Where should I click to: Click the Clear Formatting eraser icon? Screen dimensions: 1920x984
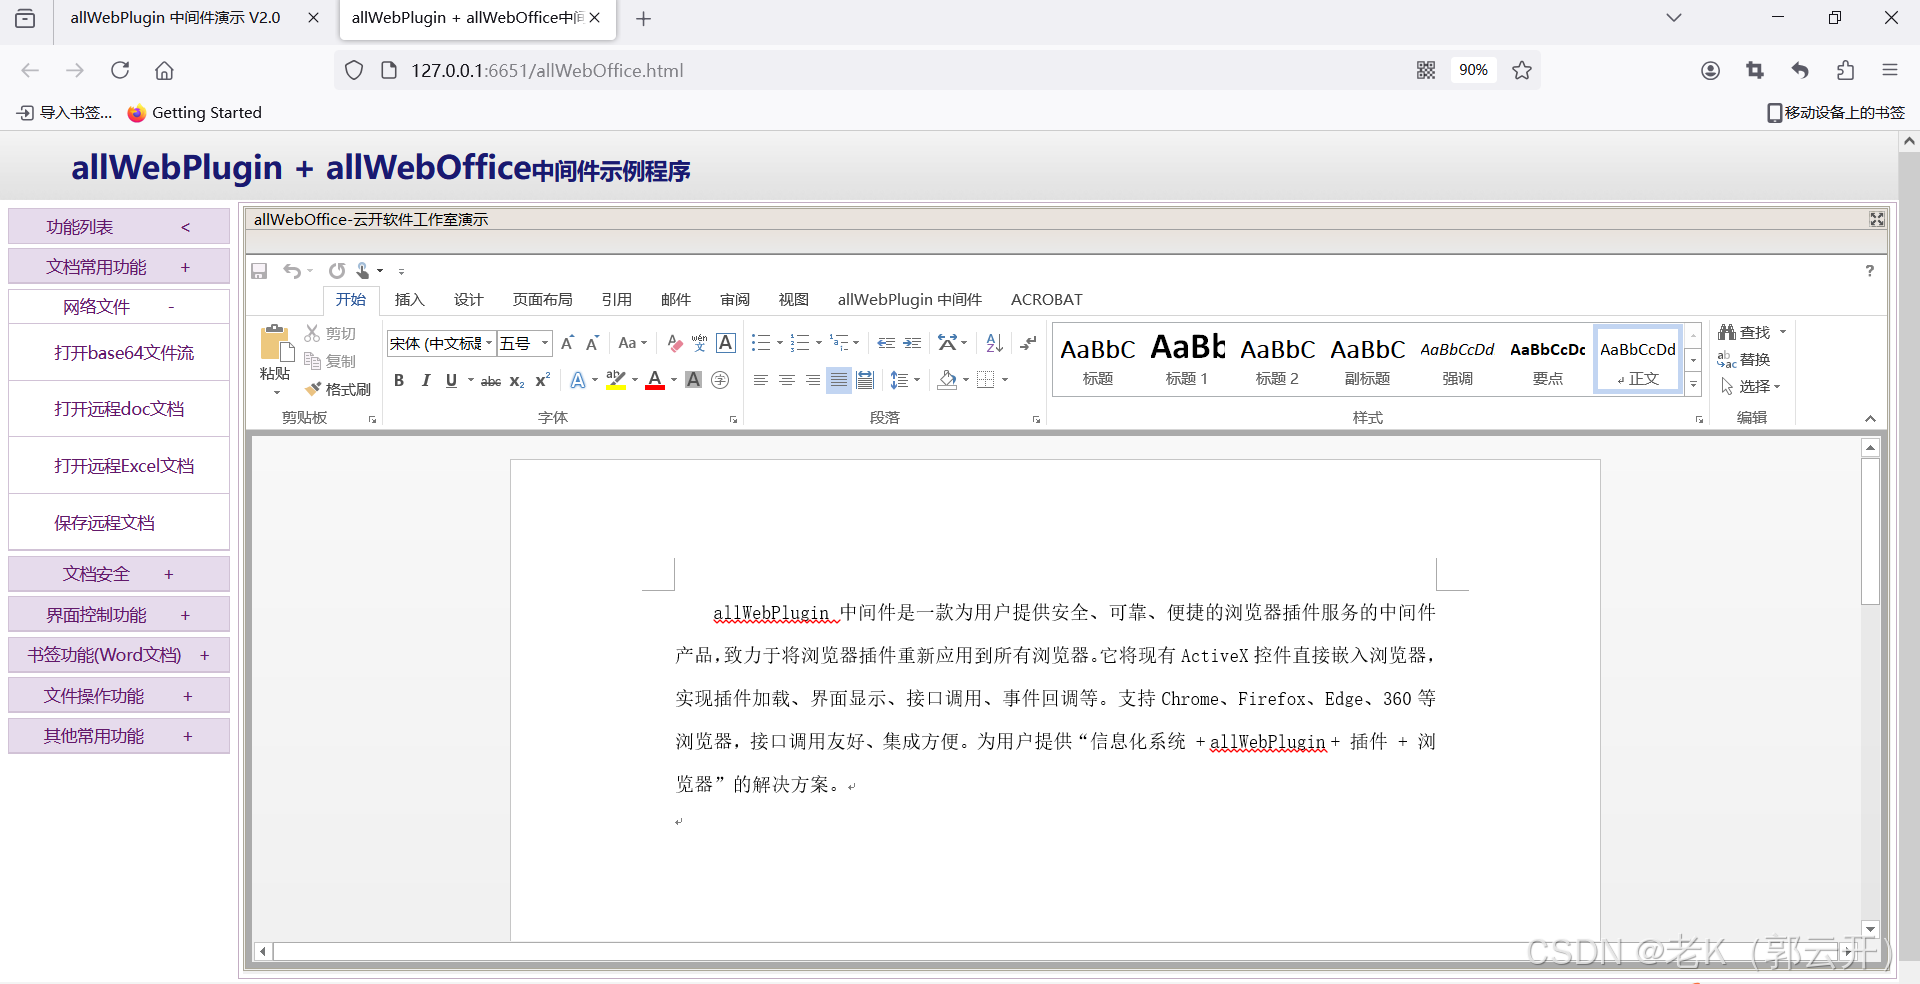(x=675, y=343)
